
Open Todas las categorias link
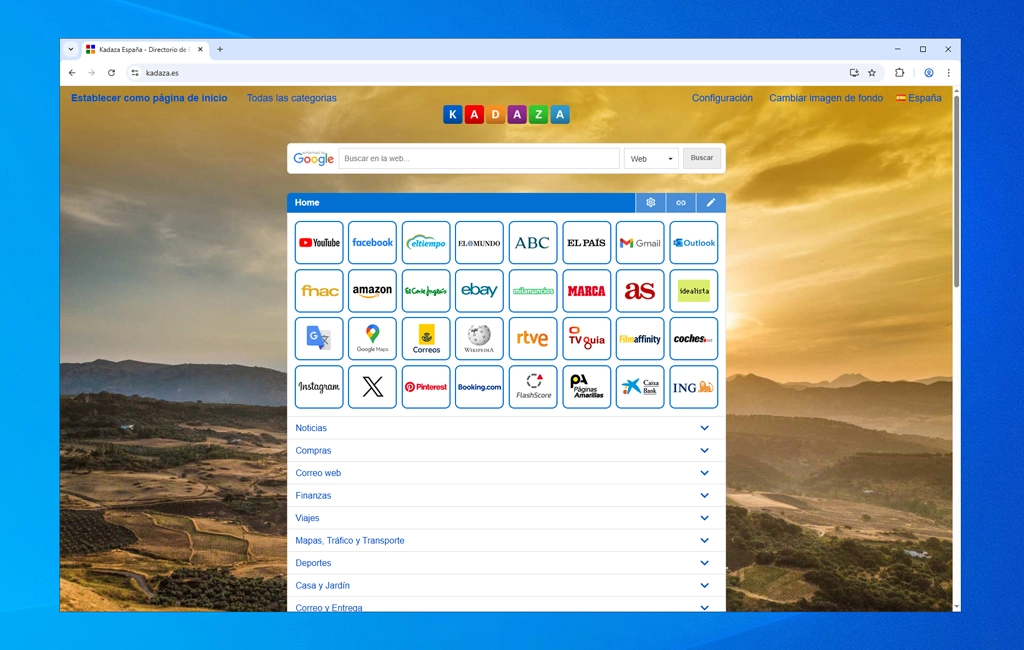pos(291,98)
